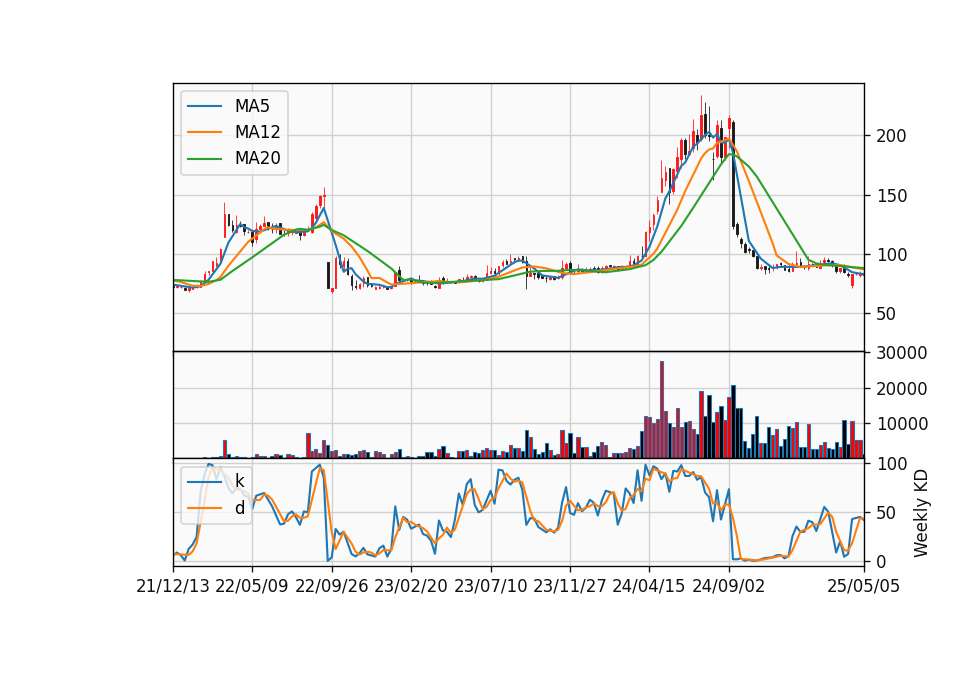960x690 pixels.
Task: Click the 23/07/10 date tick label
Action: [490, 586]
